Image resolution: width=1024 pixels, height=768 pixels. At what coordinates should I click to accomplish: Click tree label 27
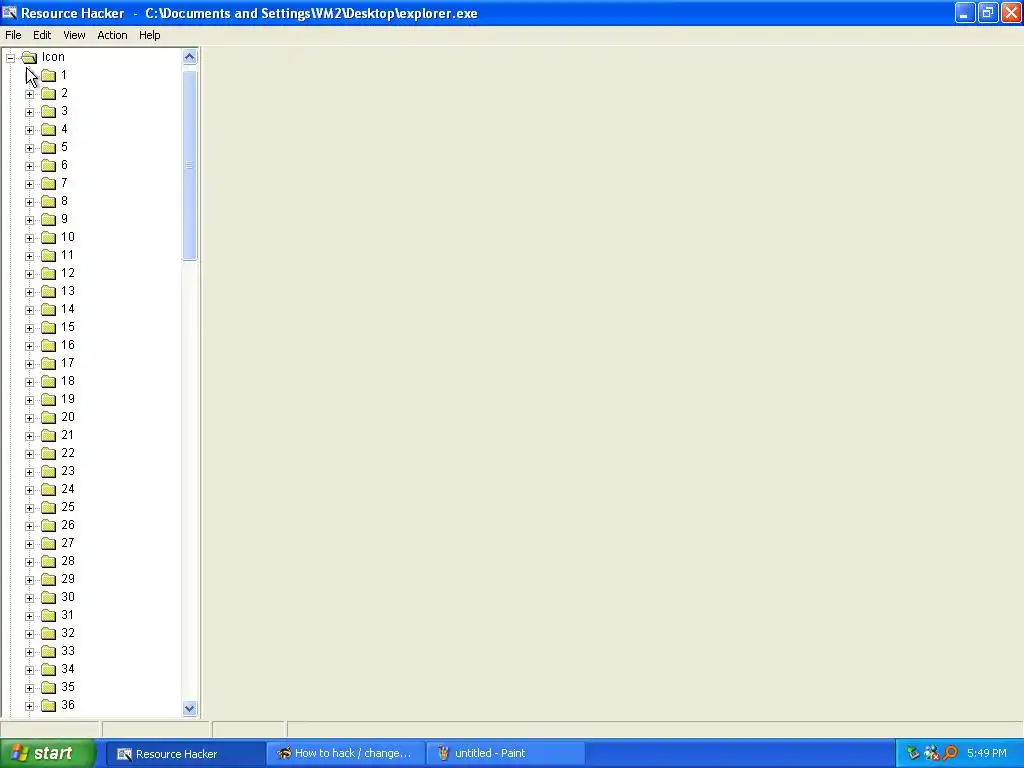(67, 543)
